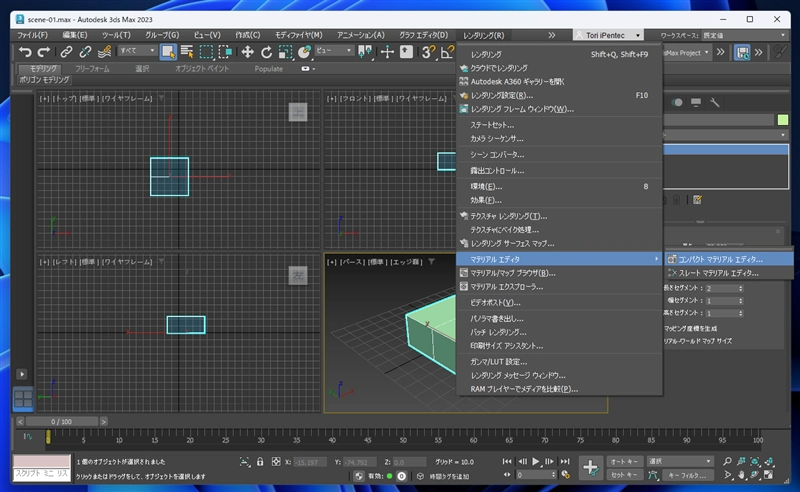Switch to the オブジェクト ペイント ribbon tab
The width and height of the screenshot is (800, 492).
[x=202, y=68]
